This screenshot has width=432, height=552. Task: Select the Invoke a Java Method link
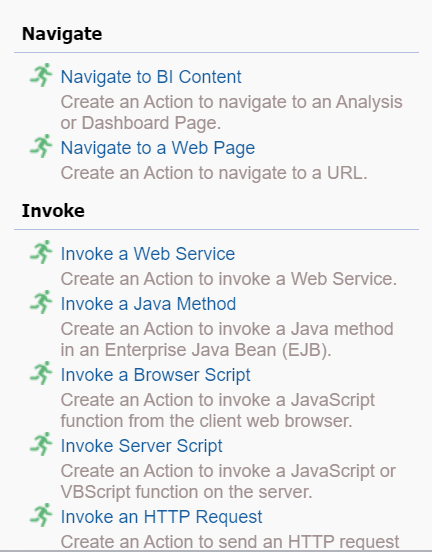(x=148, y=304)
